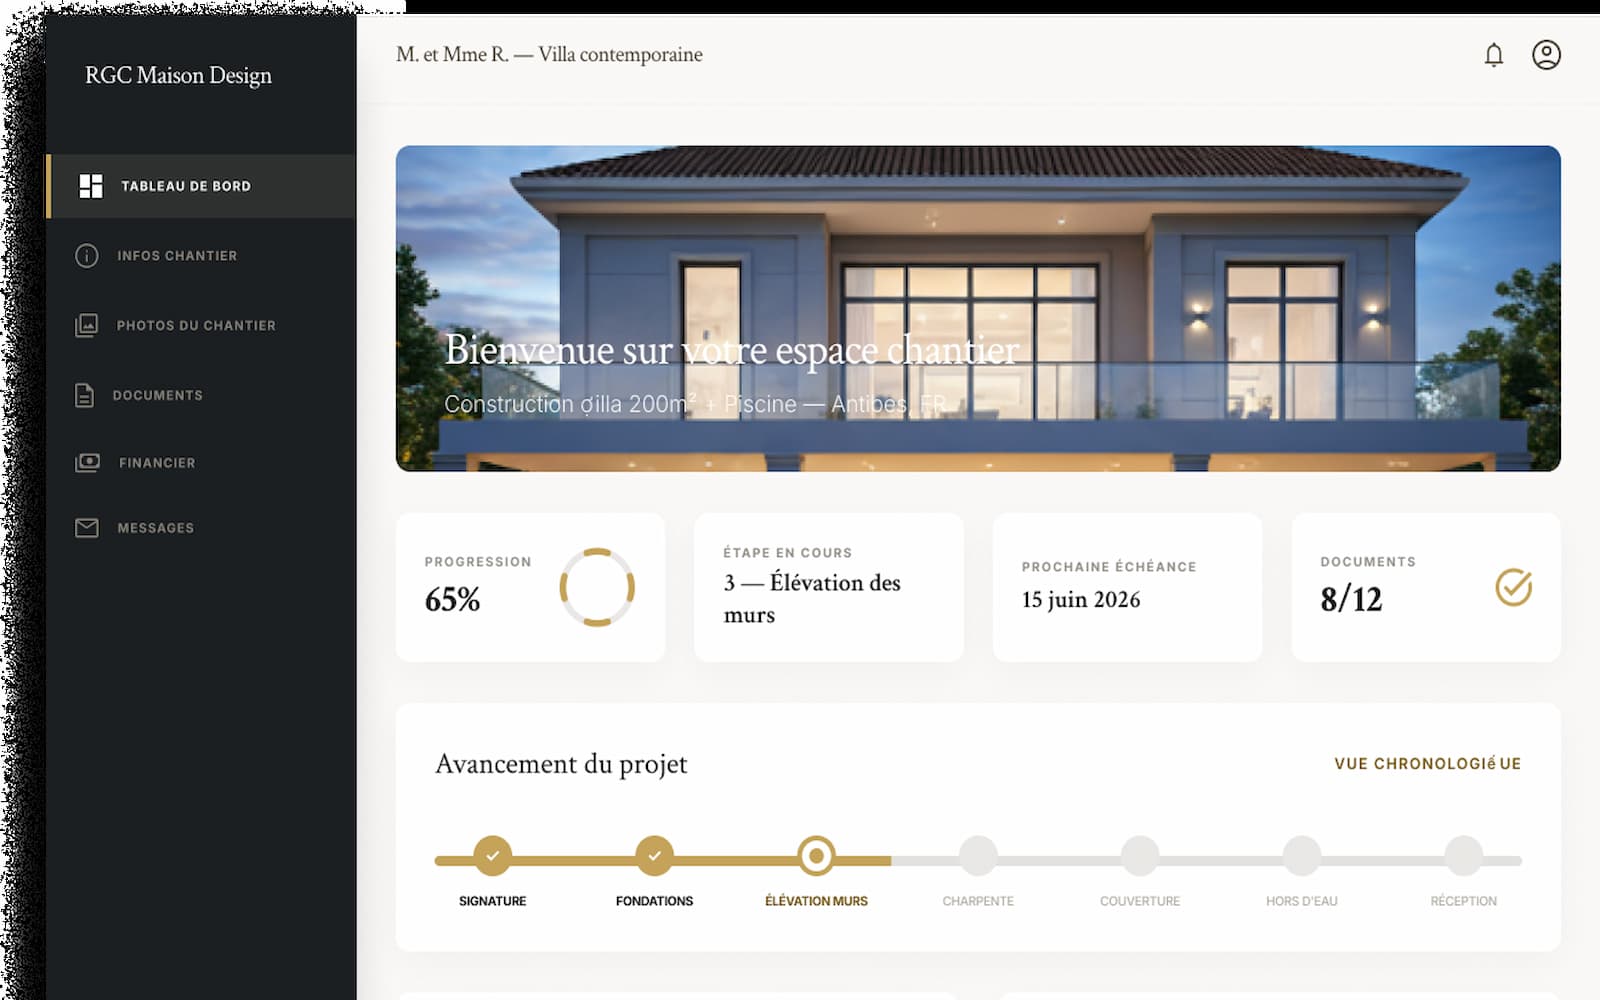Click the Documents card checkmark icon
The height and width of the screenshot is (1000, 1600).
point(1513,587)
